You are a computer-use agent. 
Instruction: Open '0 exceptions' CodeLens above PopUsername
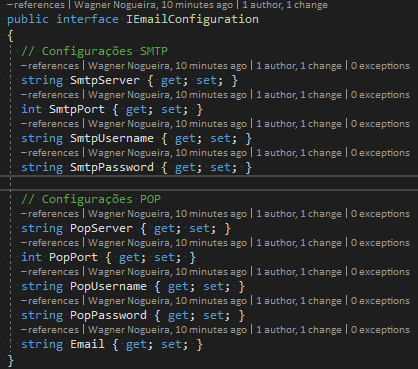point(380,272)
